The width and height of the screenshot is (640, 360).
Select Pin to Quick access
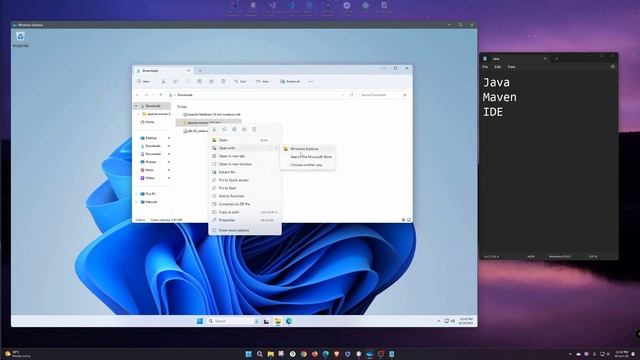point(245,180)
